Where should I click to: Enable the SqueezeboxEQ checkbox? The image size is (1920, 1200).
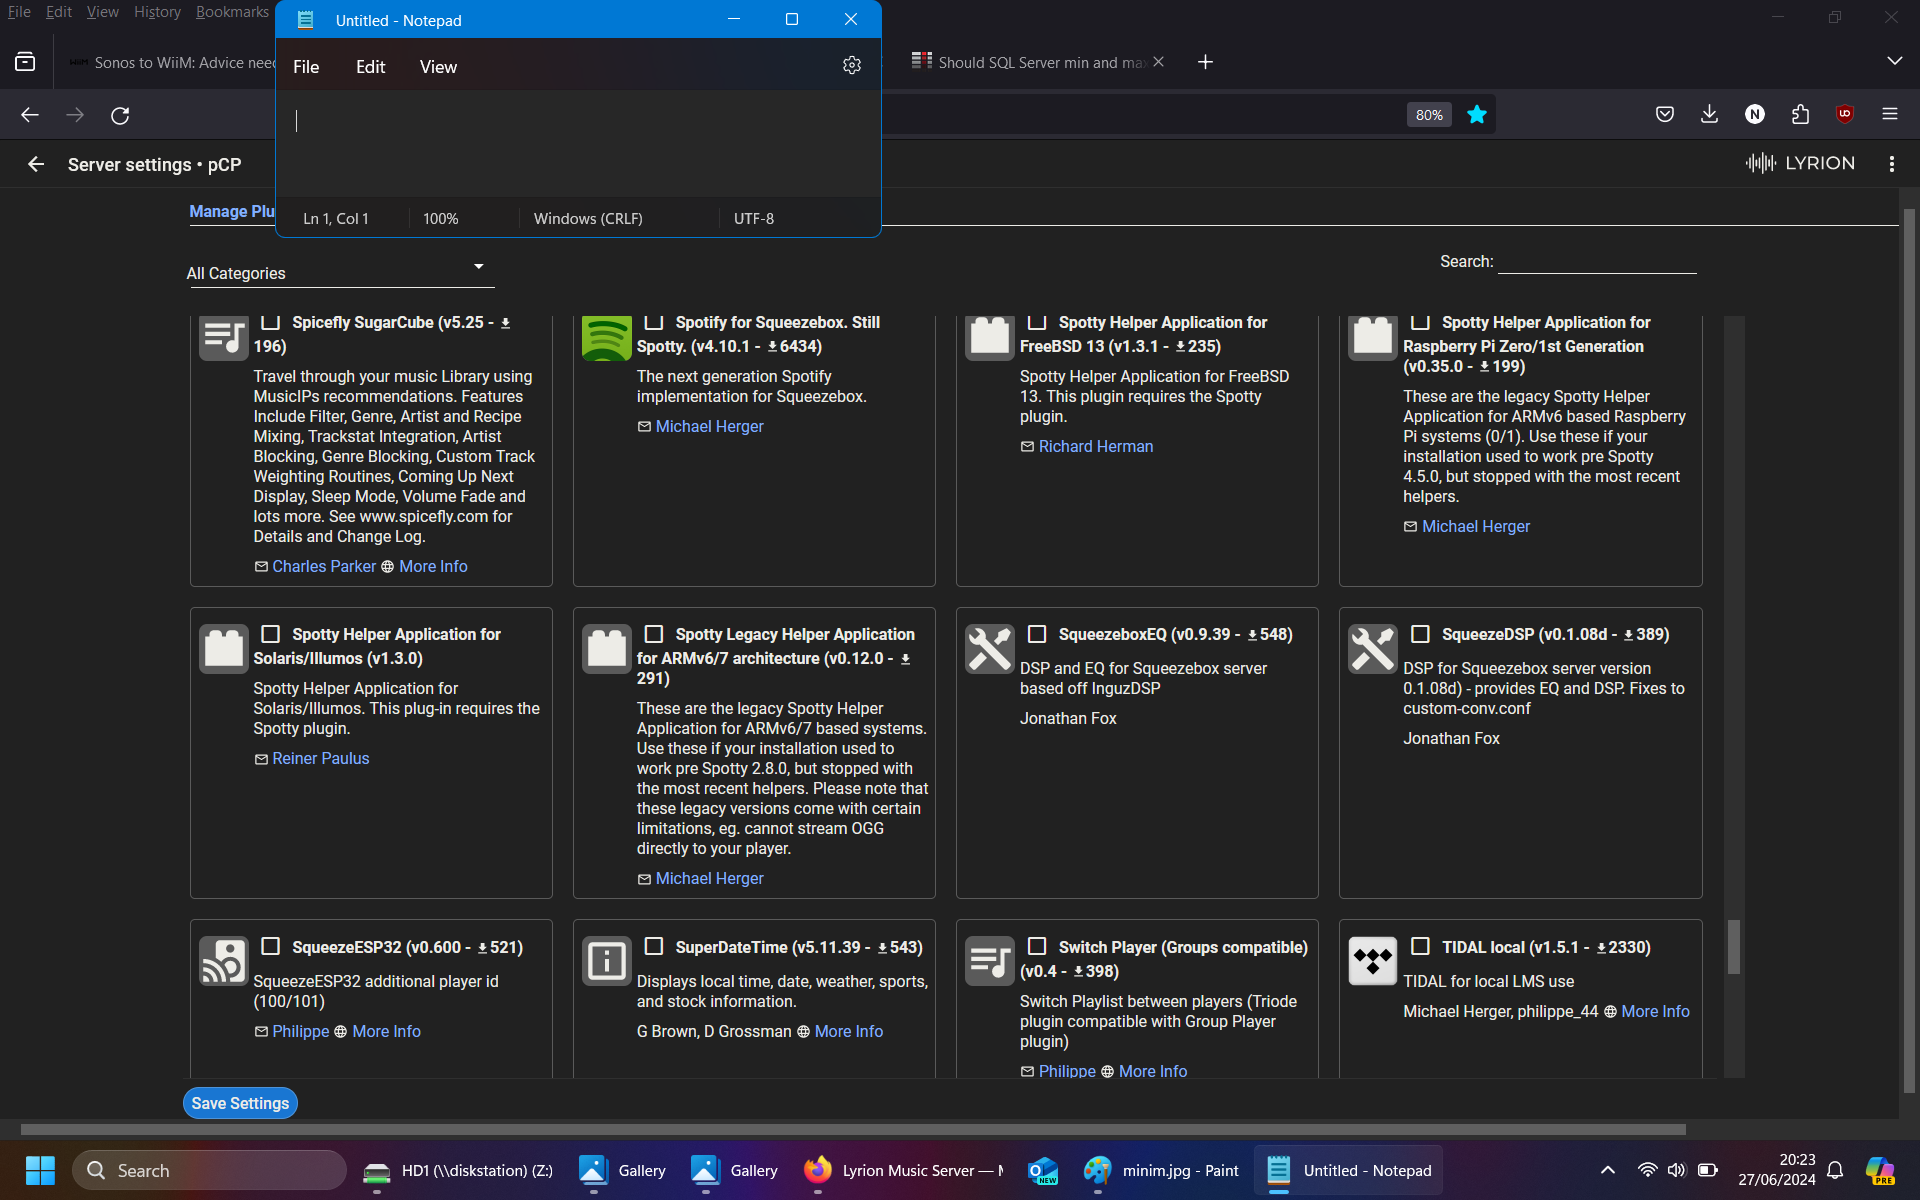tap(1037, 634)
